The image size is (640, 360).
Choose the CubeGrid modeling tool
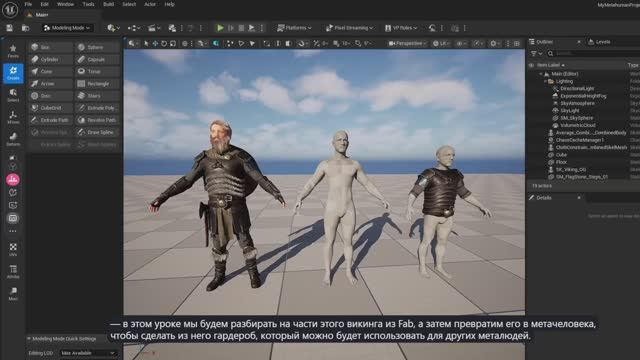coord(50,108)
